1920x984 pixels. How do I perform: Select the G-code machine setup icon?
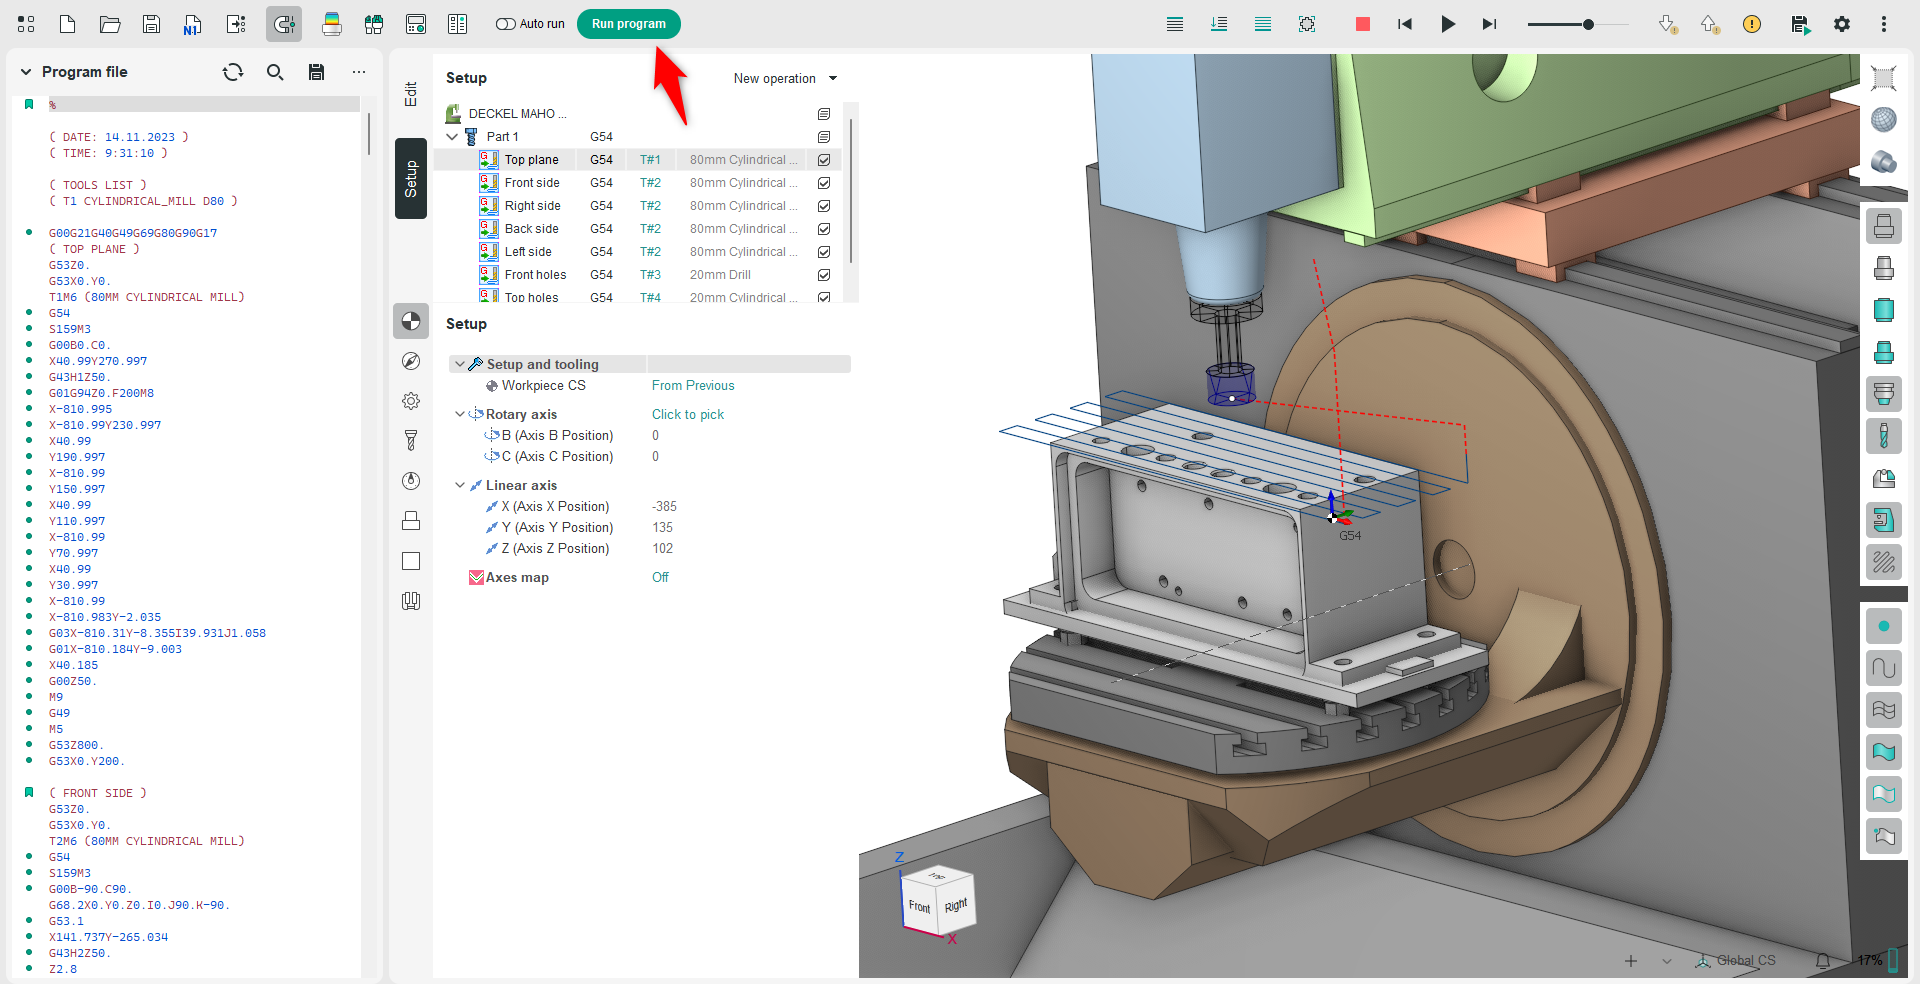[284, 24]
